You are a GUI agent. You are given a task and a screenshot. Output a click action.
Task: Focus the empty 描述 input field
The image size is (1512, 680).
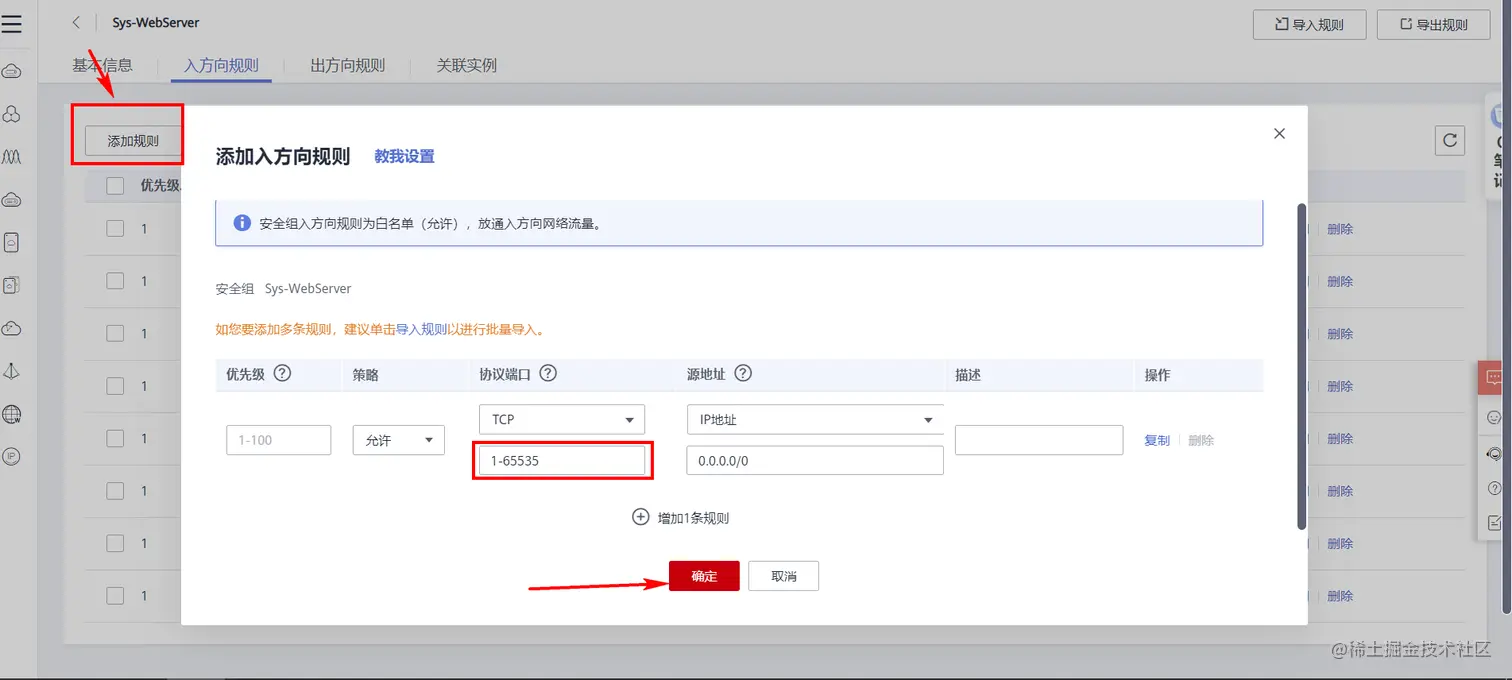point(1039,440)
